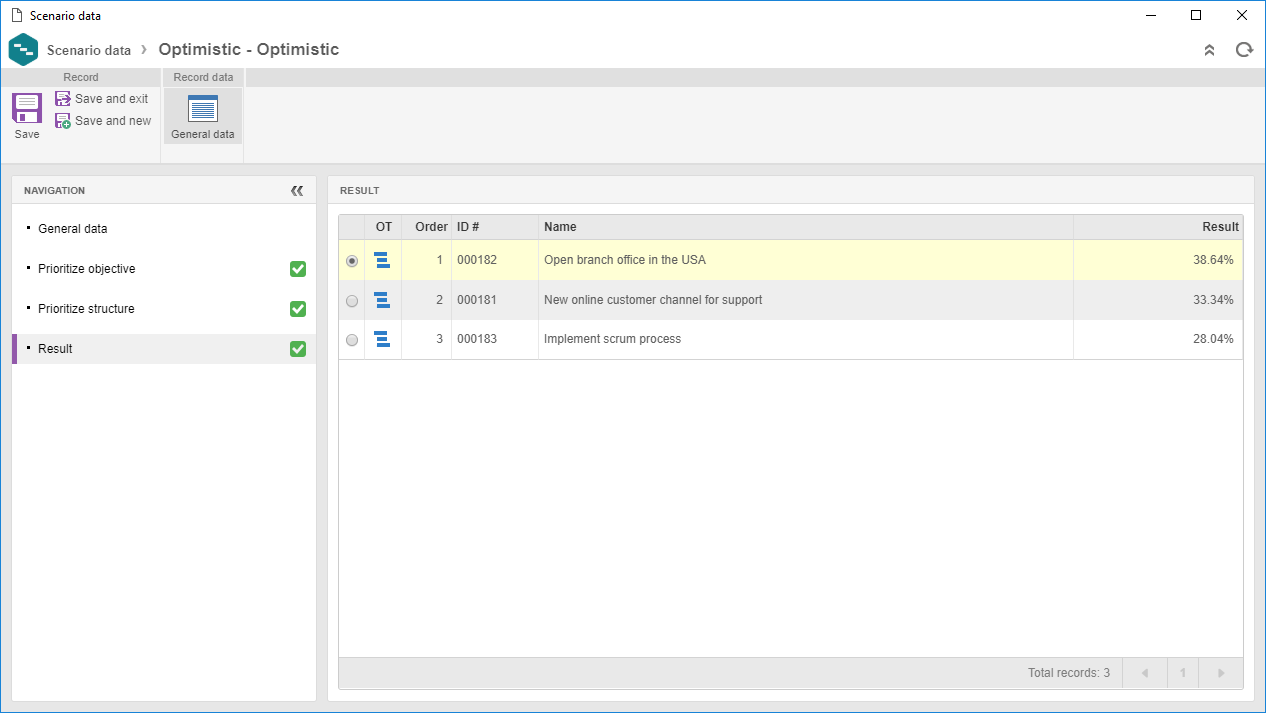Image resolution: width=1266 pixels, height=713 pixels.
Task: Click the green check beside Result
Action: click(298, 349)
